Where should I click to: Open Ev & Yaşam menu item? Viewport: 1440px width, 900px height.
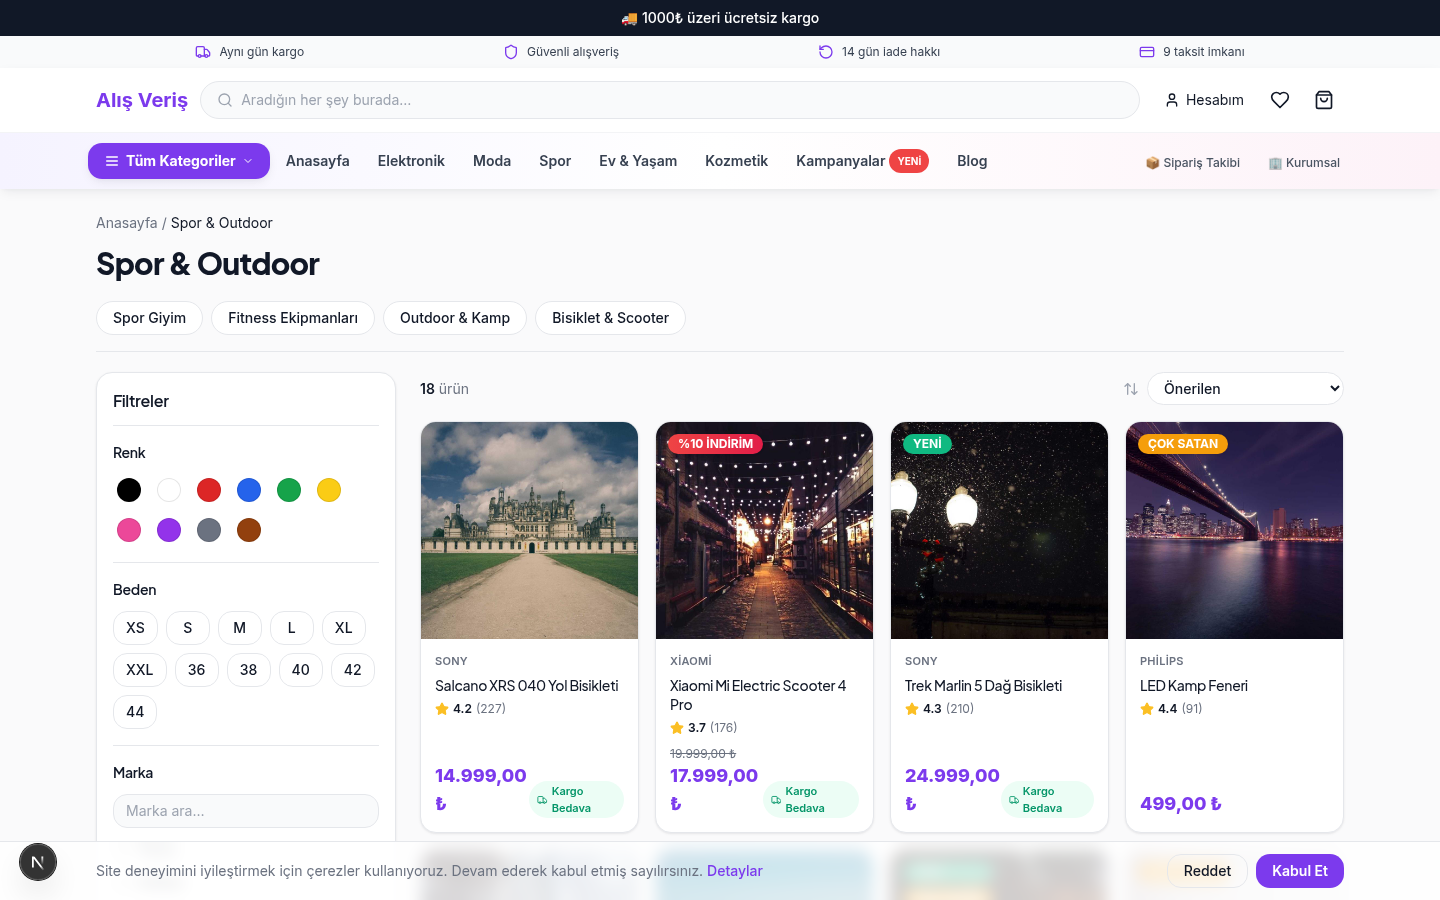click(x=638, y=161)
